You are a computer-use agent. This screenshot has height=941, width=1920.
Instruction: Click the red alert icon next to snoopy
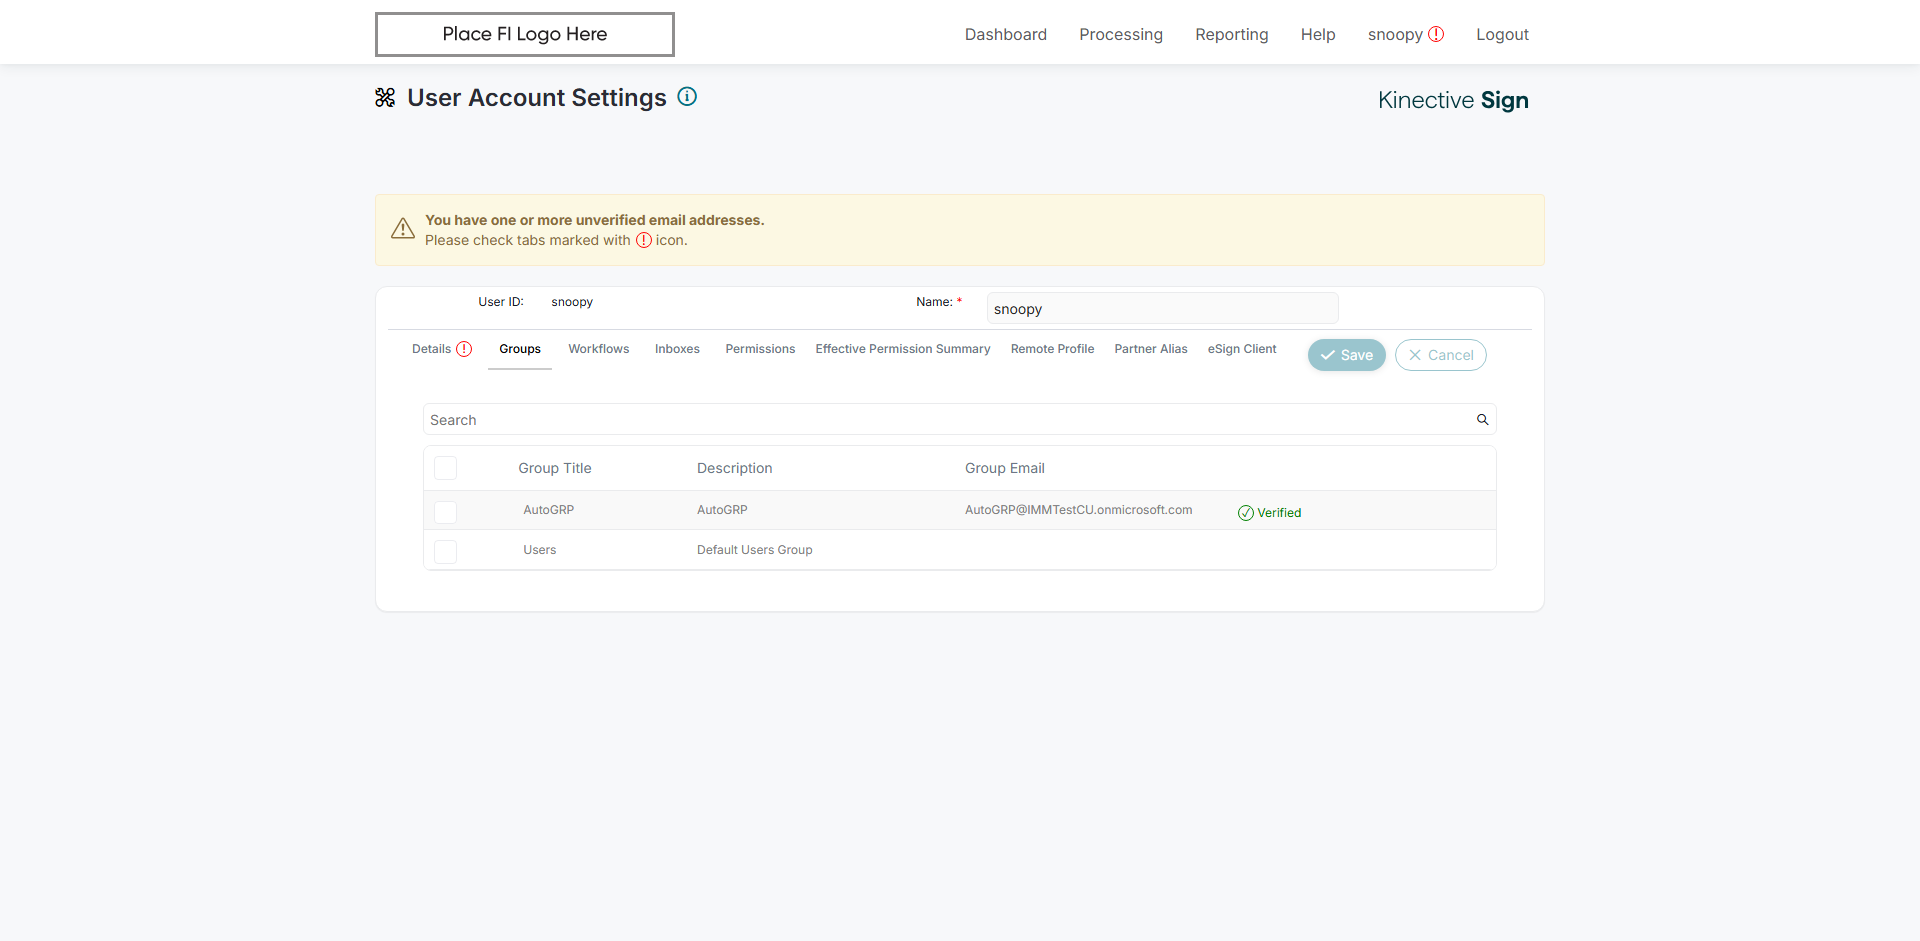pyautogui.click(x=1436, y=34)
